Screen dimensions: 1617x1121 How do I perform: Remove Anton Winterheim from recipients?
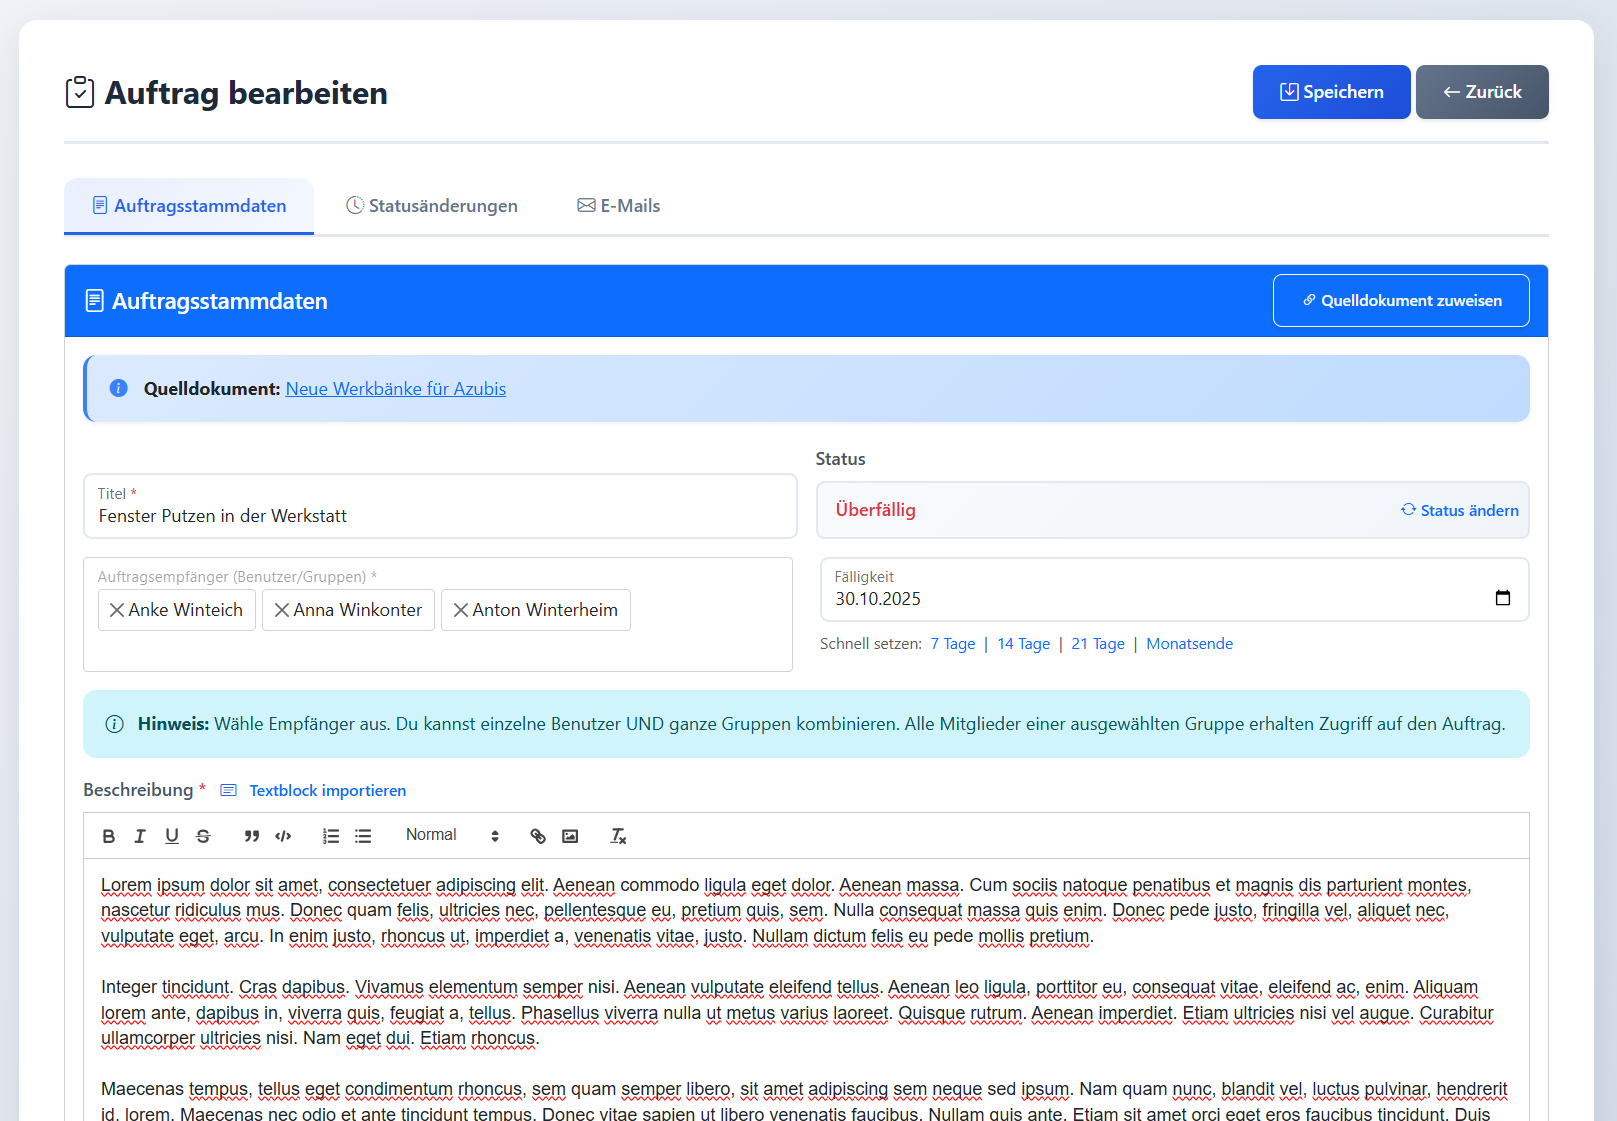coord(460,610)
